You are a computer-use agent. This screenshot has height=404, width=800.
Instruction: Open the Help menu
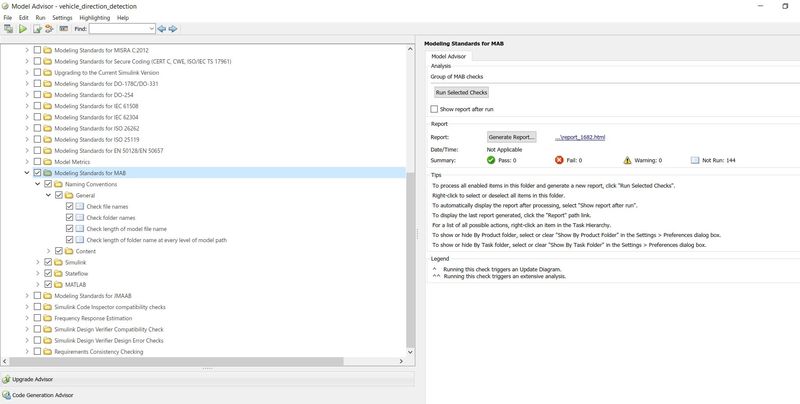(x=123, y=17)
